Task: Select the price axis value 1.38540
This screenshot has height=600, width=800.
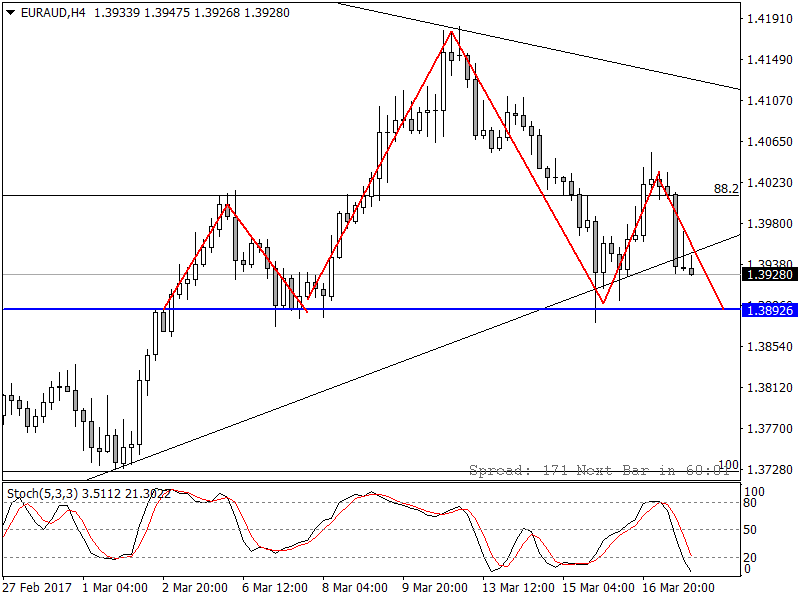Action: tap(769, 346)
